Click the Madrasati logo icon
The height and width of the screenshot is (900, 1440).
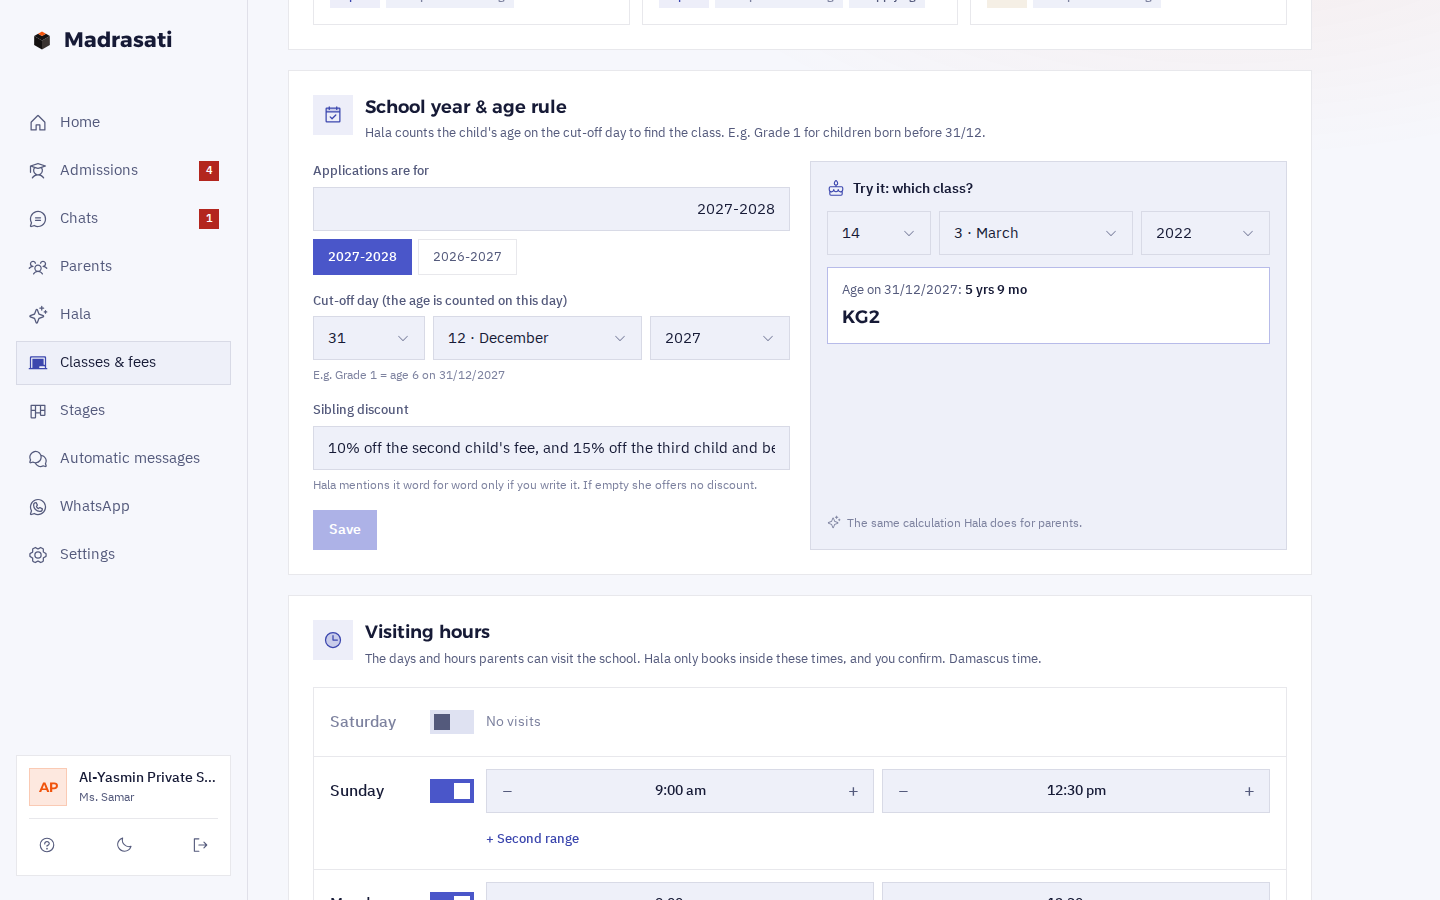(x=42, y=40)
